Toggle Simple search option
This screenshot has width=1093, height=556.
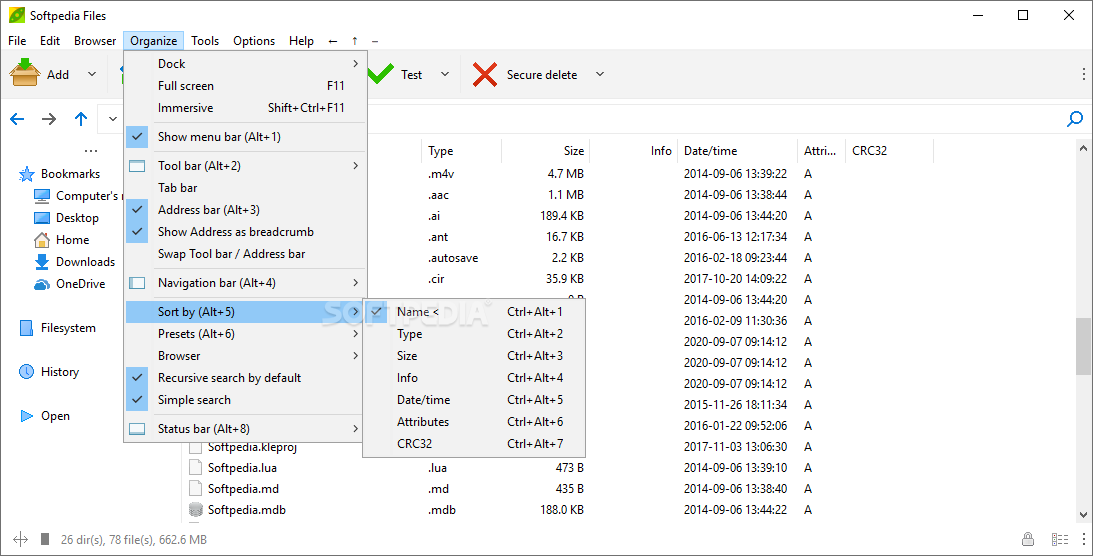245,400
